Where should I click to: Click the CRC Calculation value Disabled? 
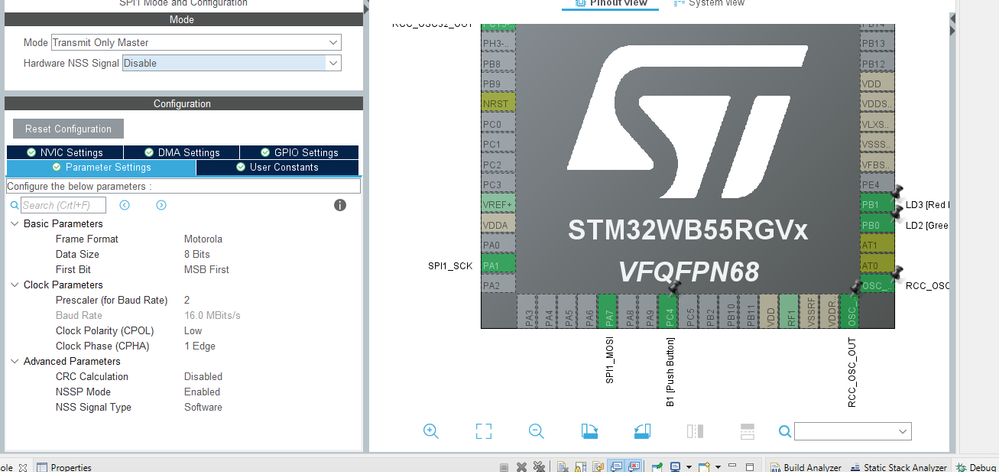(203, 376)
